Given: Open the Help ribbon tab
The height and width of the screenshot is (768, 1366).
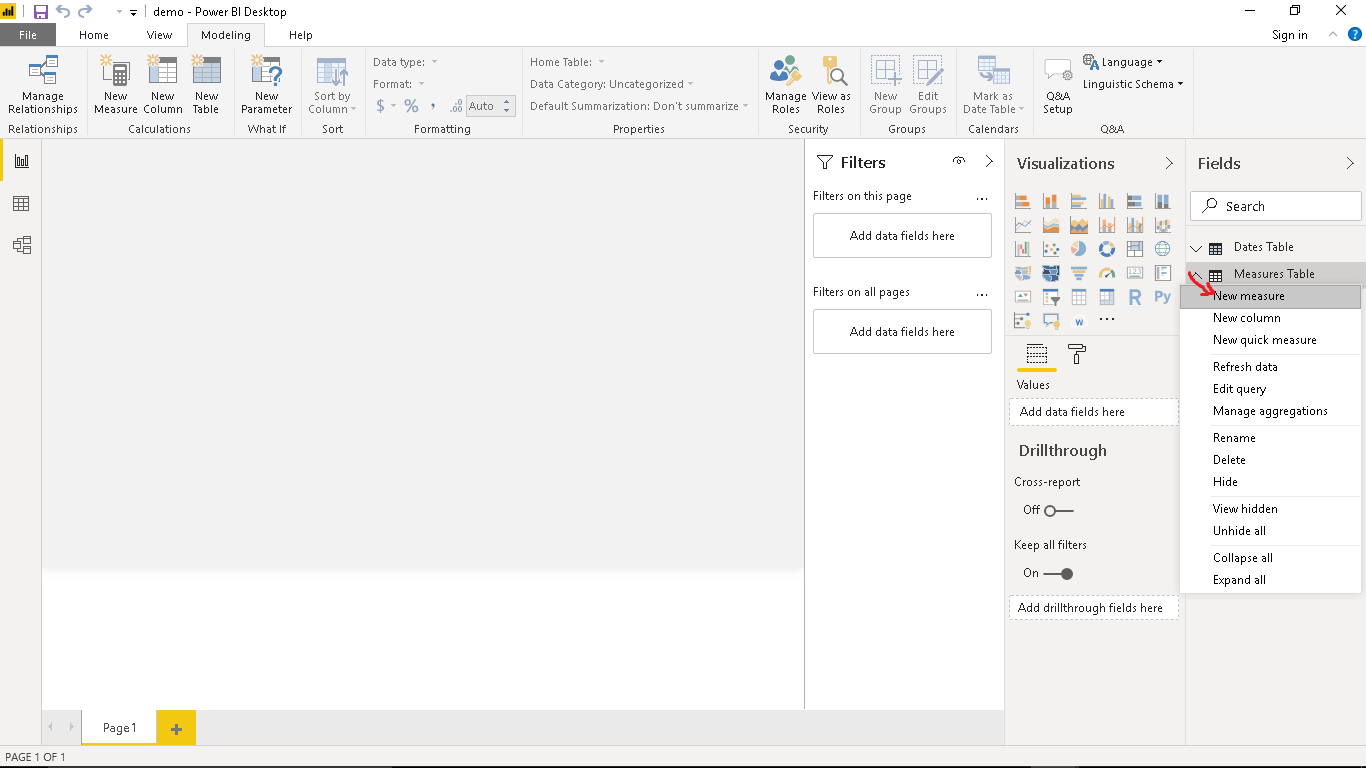Looking at the screenshot, I should [301, 35].
